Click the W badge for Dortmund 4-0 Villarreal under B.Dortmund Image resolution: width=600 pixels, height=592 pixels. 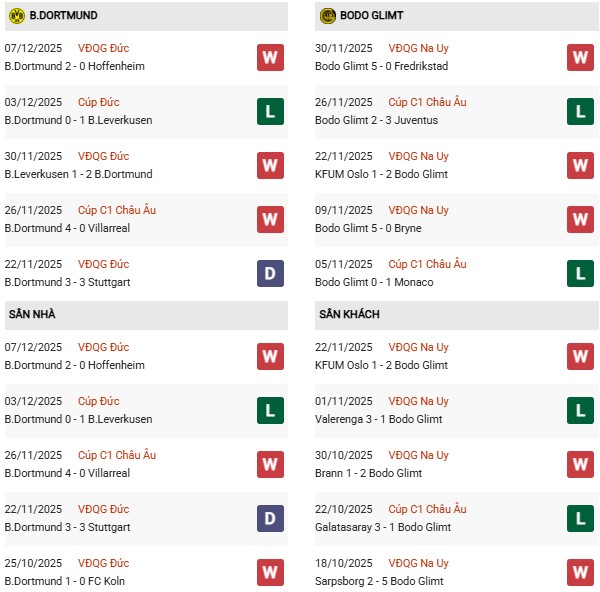tap(270, 219)
